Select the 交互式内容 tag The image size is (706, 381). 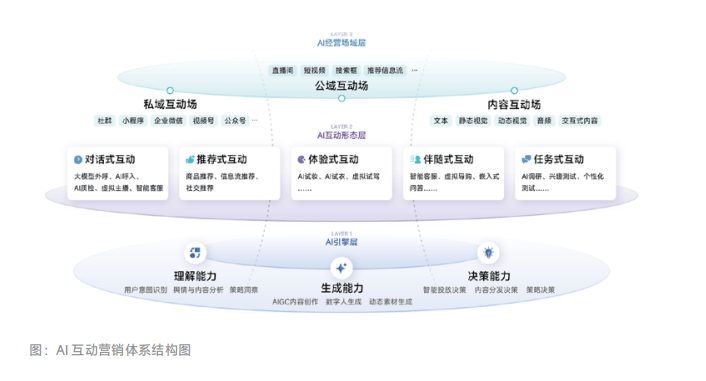pos(579,121)
